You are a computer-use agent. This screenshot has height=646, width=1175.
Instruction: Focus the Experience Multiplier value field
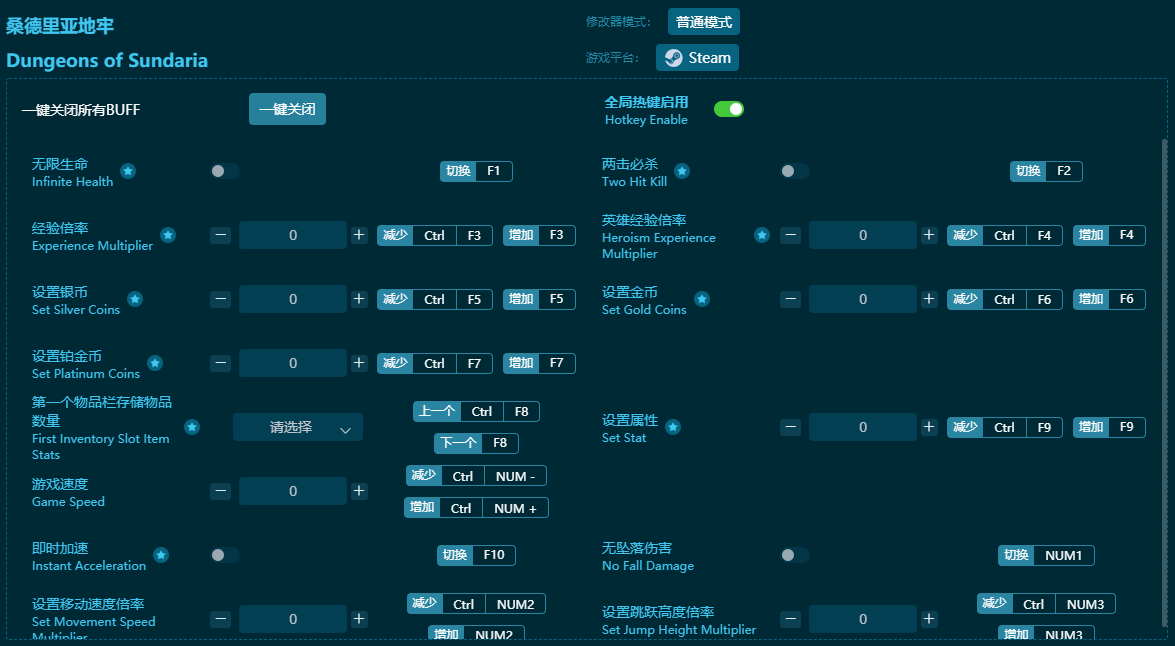pyautogui.click(x=293, y=235)
